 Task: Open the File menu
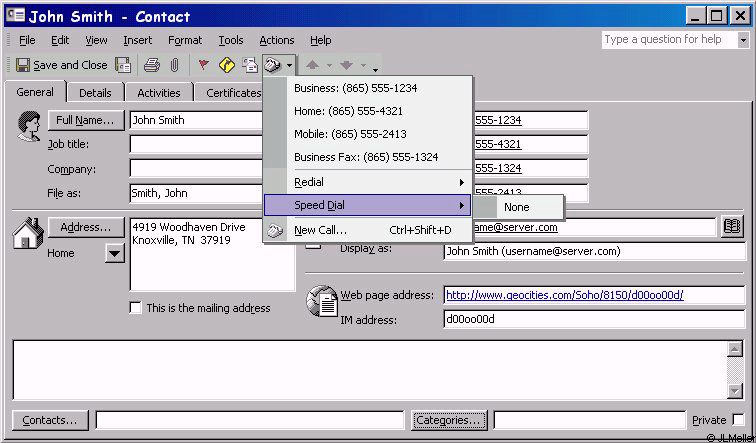(27, 40)
